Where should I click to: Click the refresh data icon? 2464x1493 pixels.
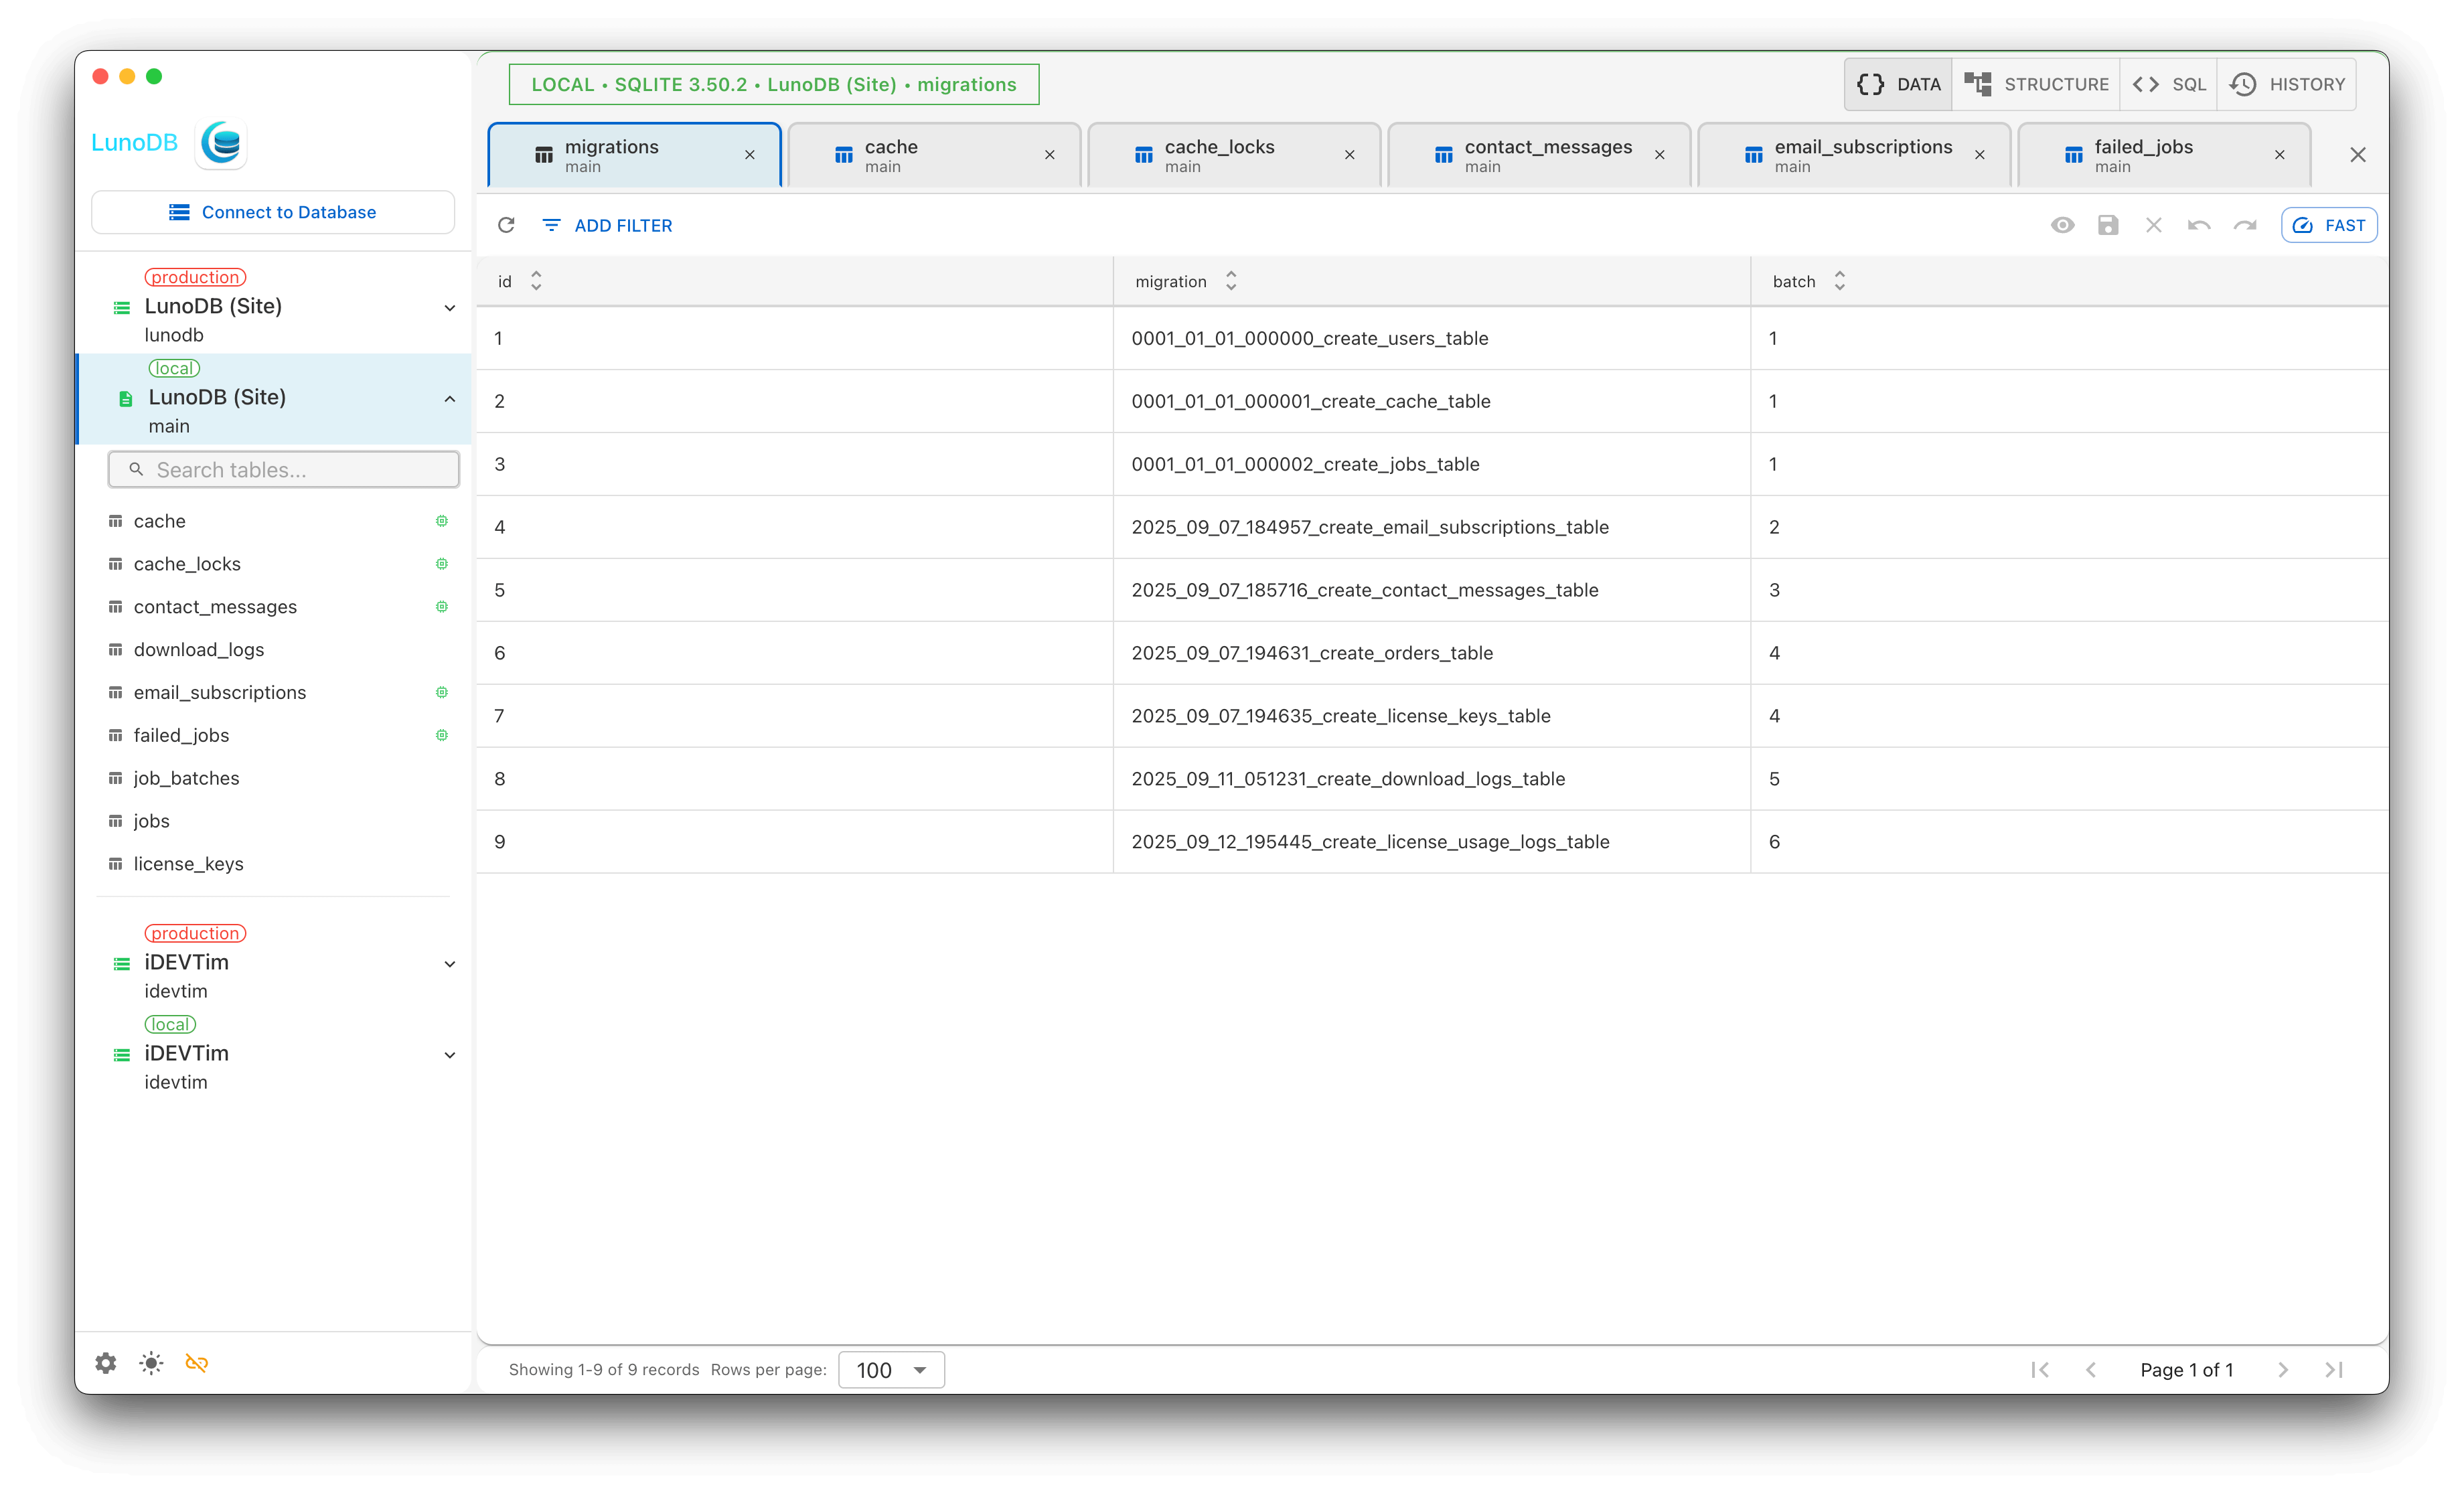pos(506,225)
